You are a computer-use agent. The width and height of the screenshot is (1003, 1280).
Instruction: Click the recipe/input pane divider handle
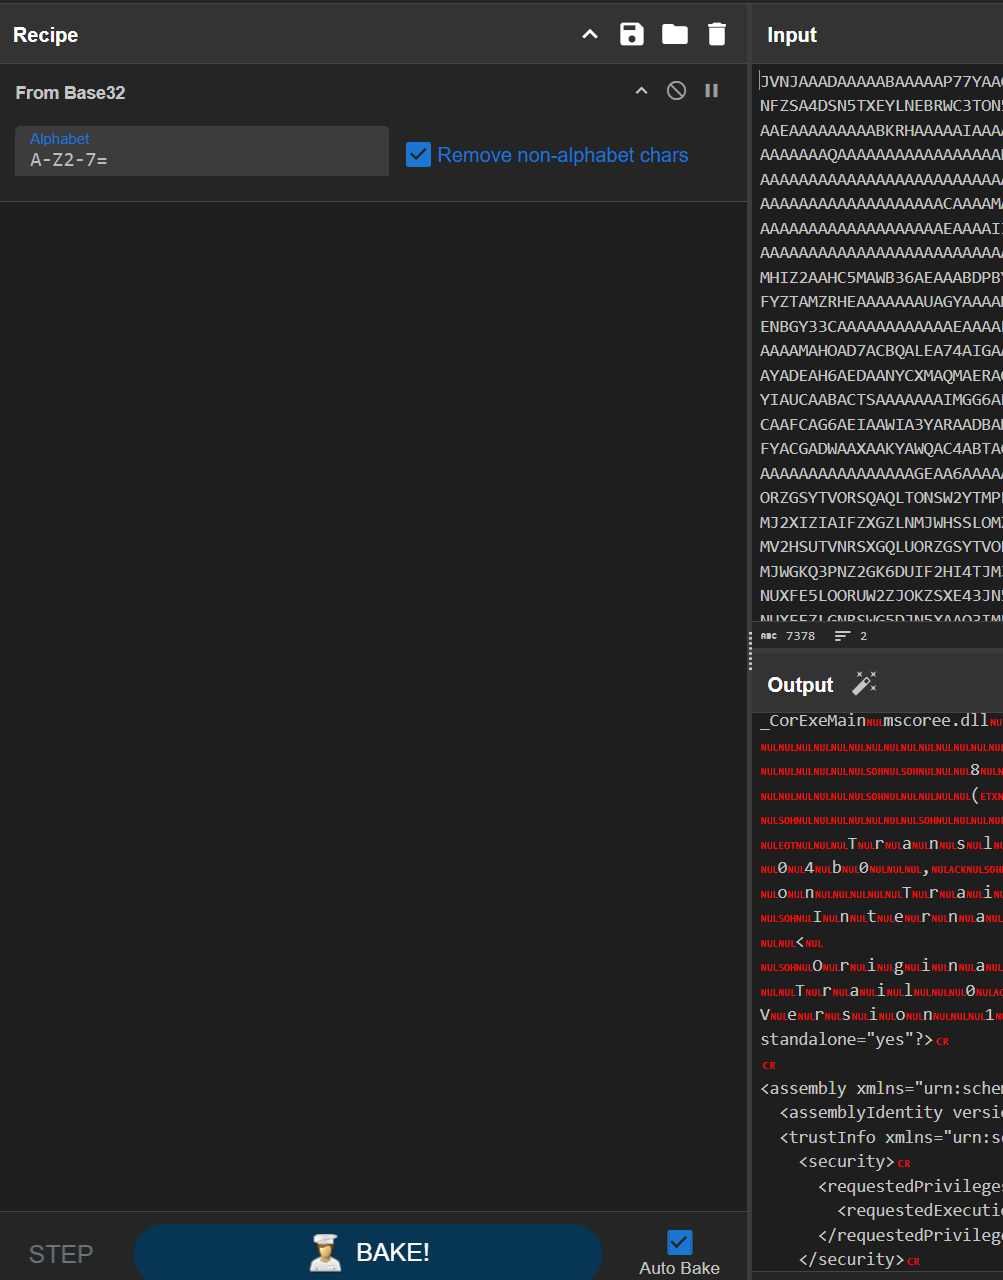[x=750, y=650]
